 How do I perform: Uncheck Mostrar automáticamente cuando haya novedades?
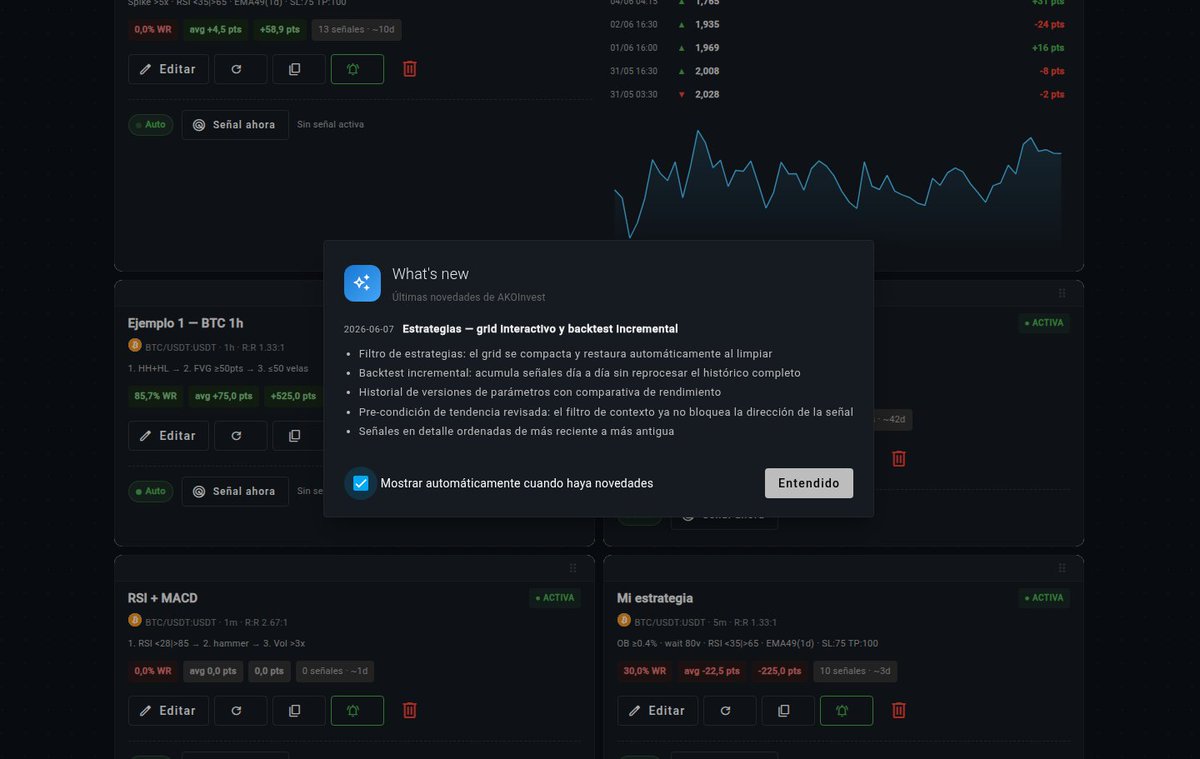[x=361, y=483]
